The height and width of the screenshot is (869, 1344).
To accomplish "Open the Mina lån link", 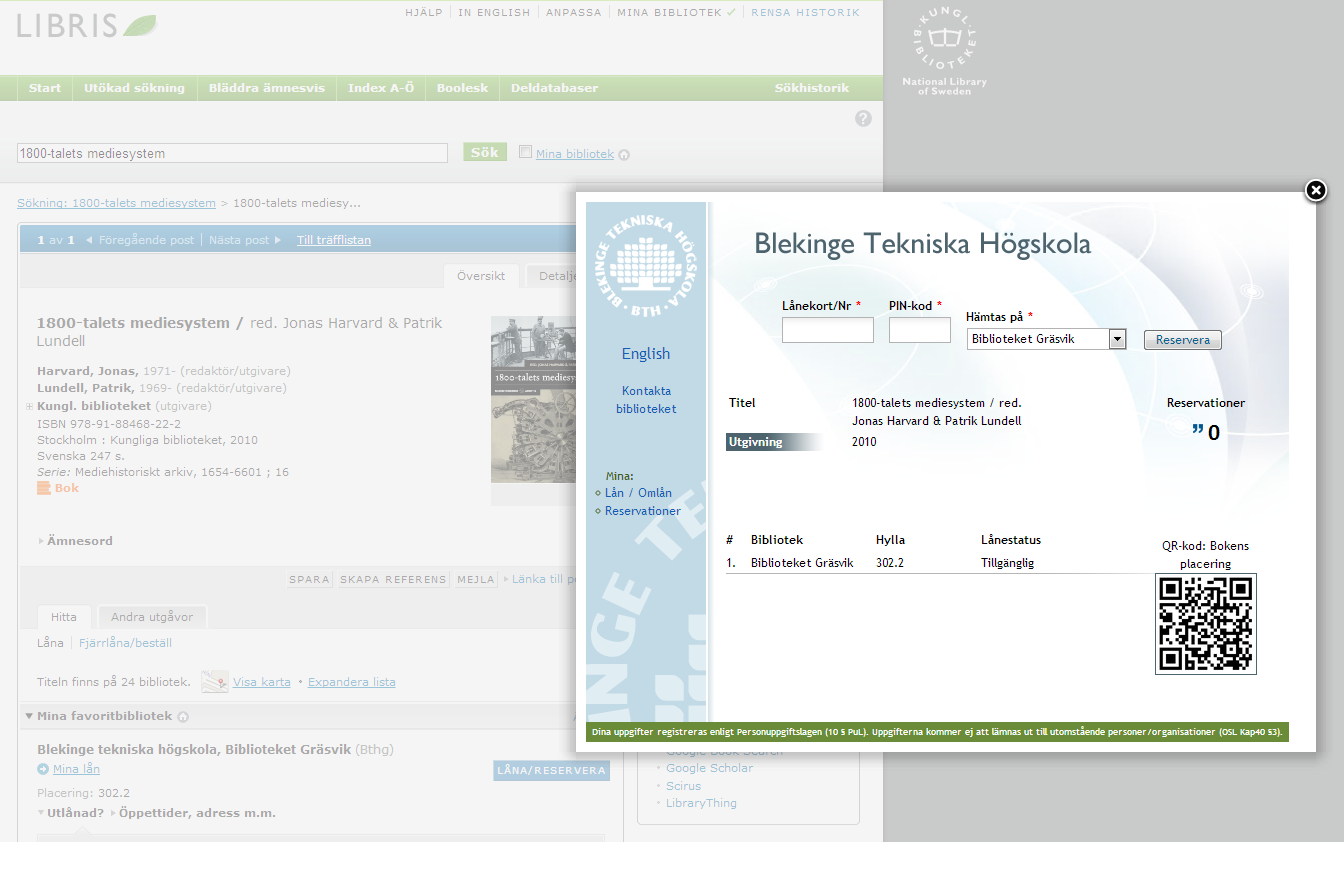I will 76,769.
